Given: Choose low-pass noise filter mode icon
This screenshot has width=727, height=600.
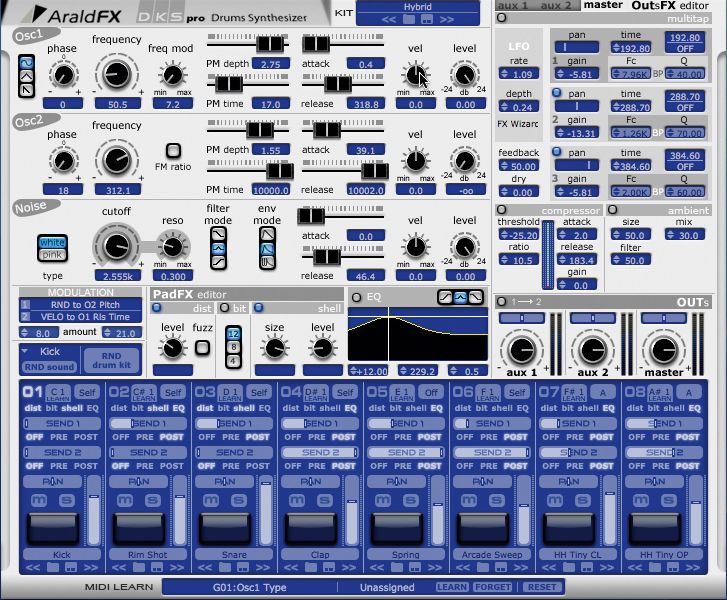Looking at the screenshot, I should 218,234.
